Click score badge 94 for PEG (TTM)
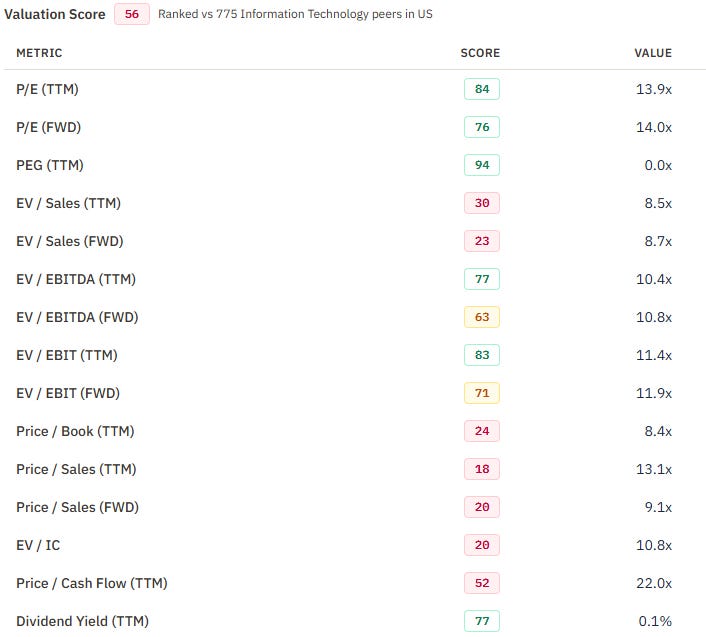 click(x=482, y=165)
